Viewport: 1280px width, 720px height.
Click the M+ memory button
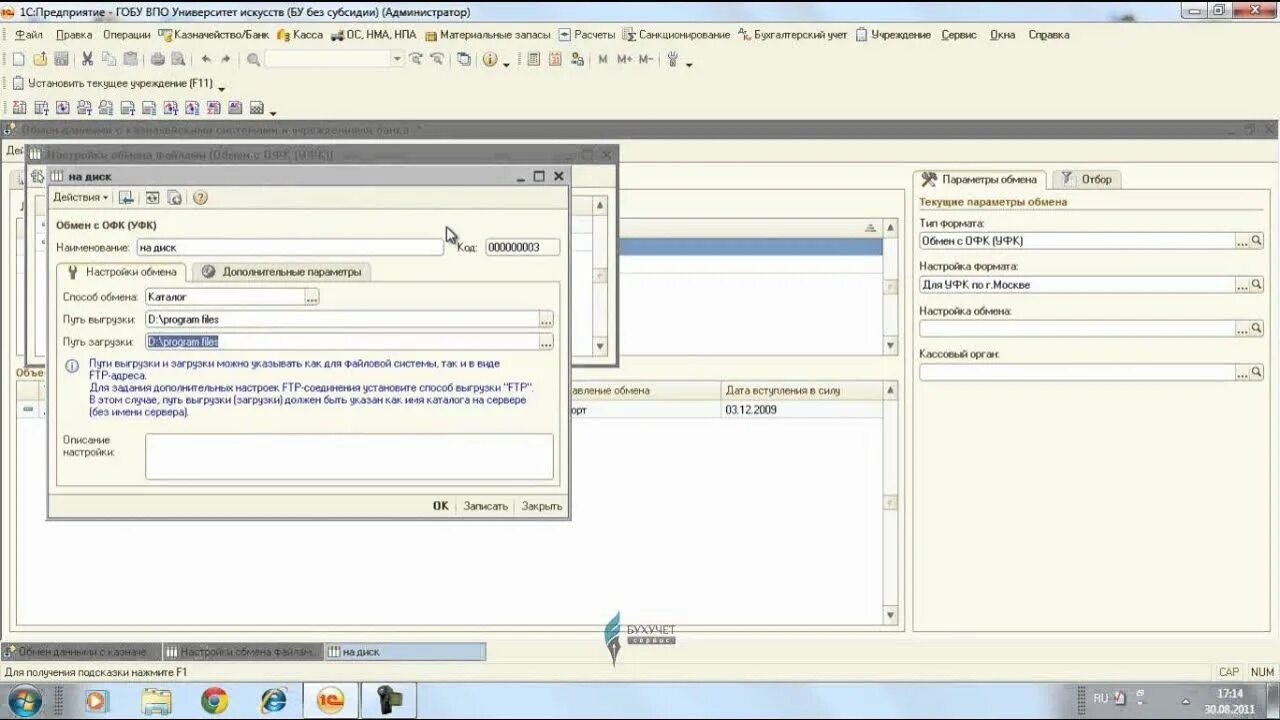pos(625,60)
